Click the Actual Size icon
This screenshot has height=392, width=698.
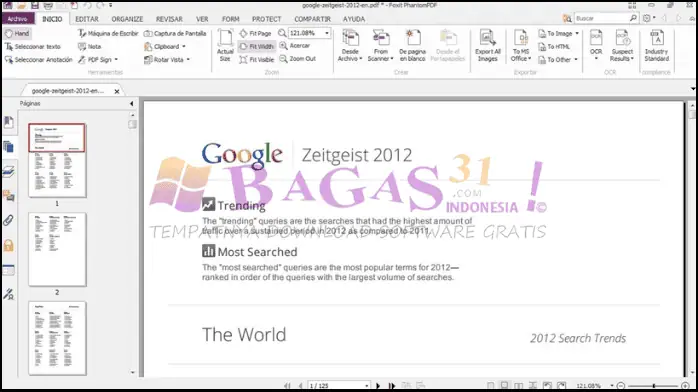[x=225, y=45]
